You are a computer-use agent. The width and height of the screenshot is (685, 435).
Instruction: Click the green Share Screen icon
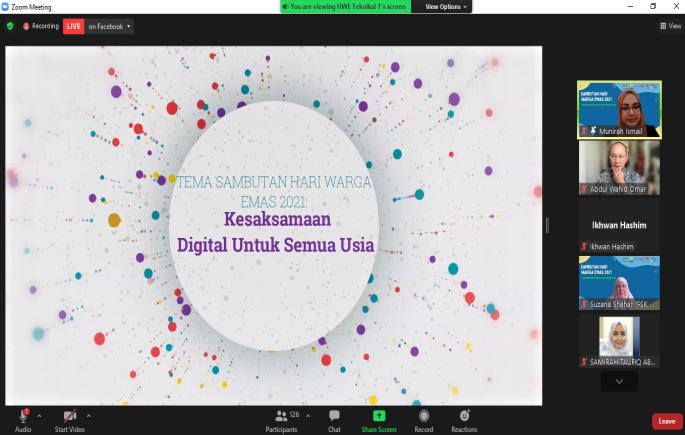379,415
